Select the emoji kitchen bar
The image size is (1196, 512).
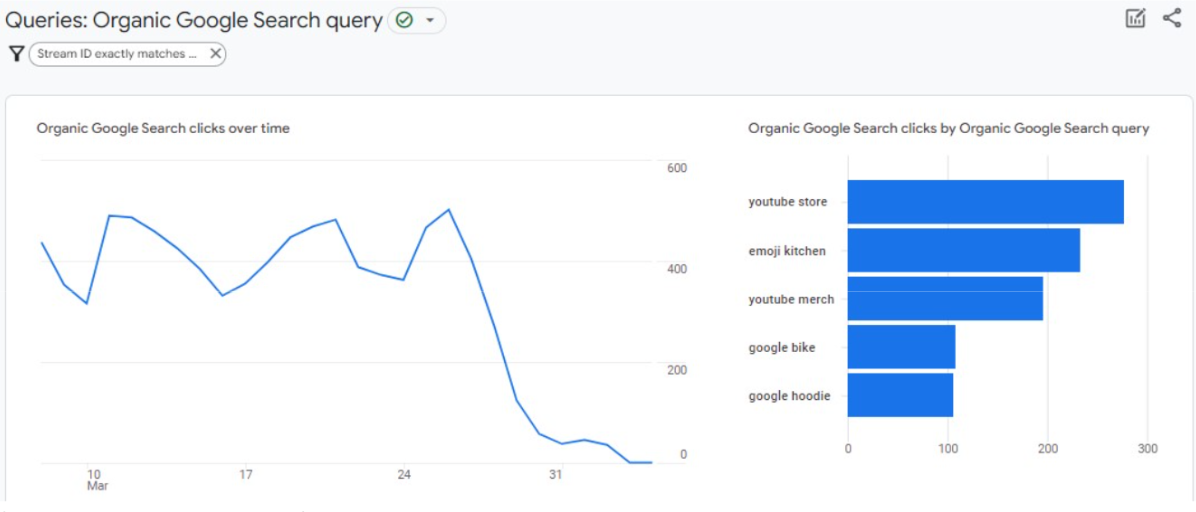[x=963, y=251]
